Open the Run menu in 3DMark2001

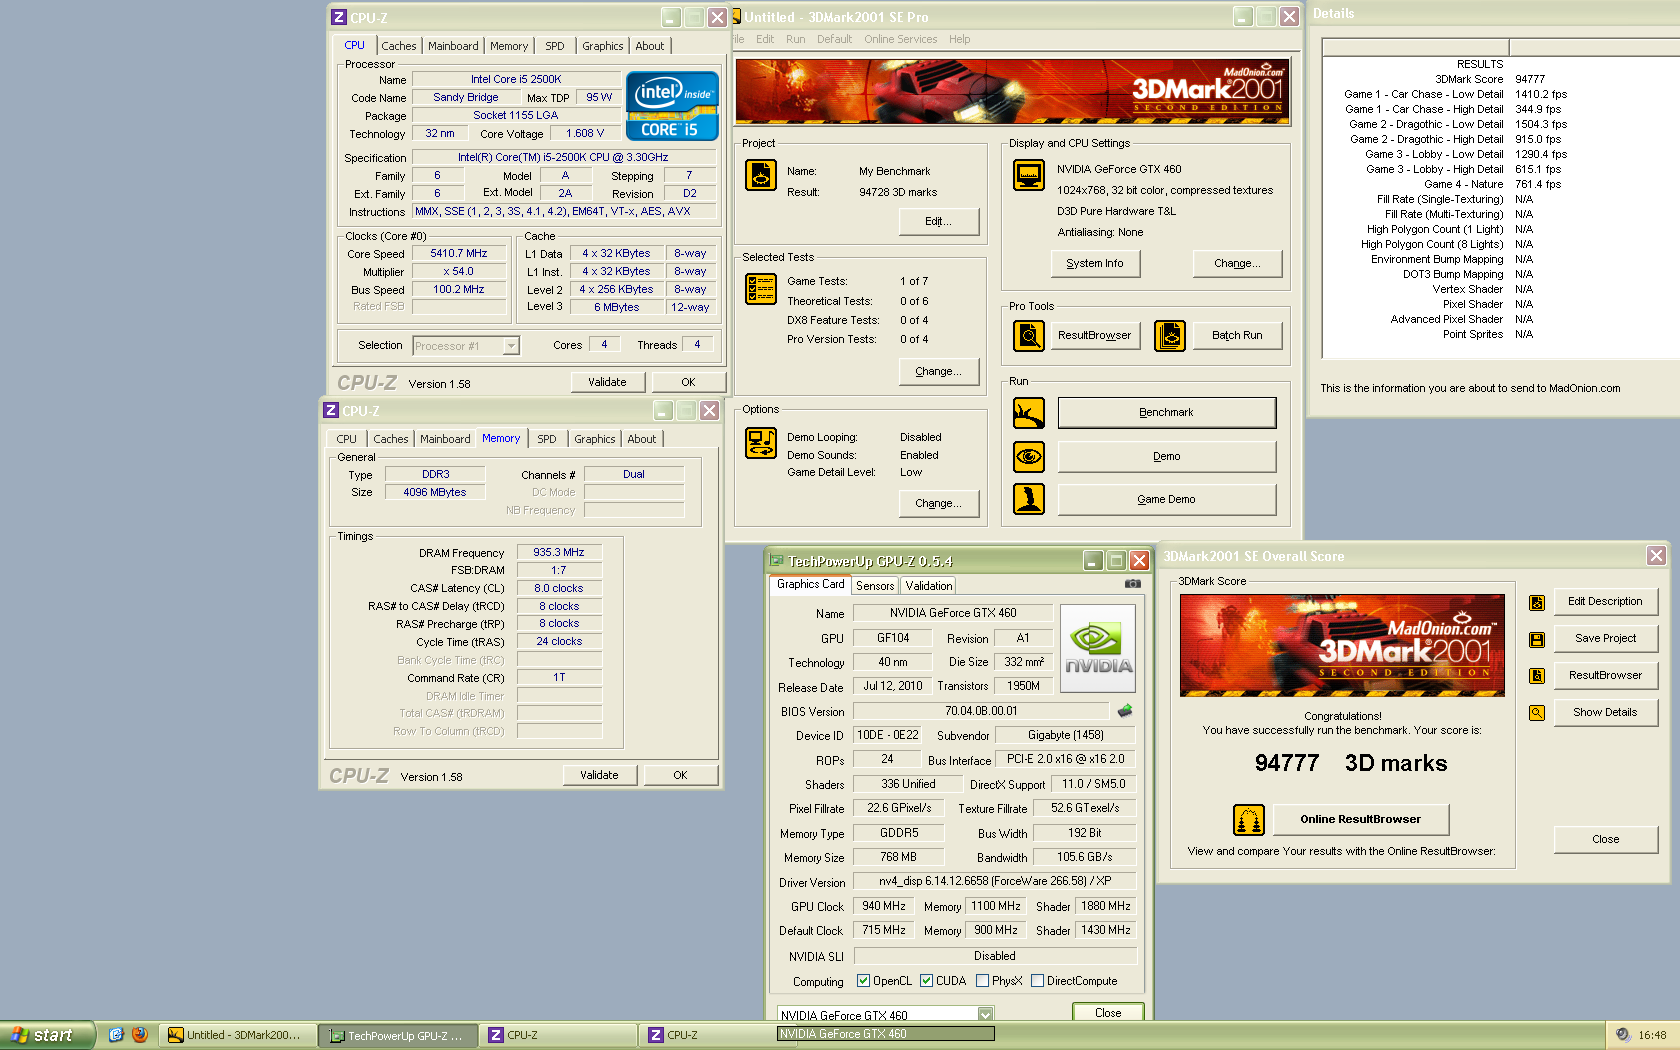(795, 39)
